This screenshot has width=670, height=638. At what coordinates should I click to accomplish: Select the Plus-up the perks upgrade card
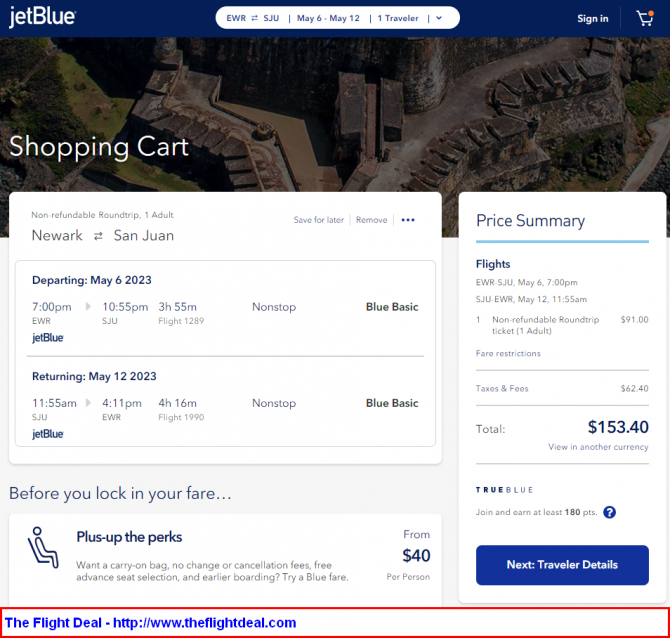point(225,559)
